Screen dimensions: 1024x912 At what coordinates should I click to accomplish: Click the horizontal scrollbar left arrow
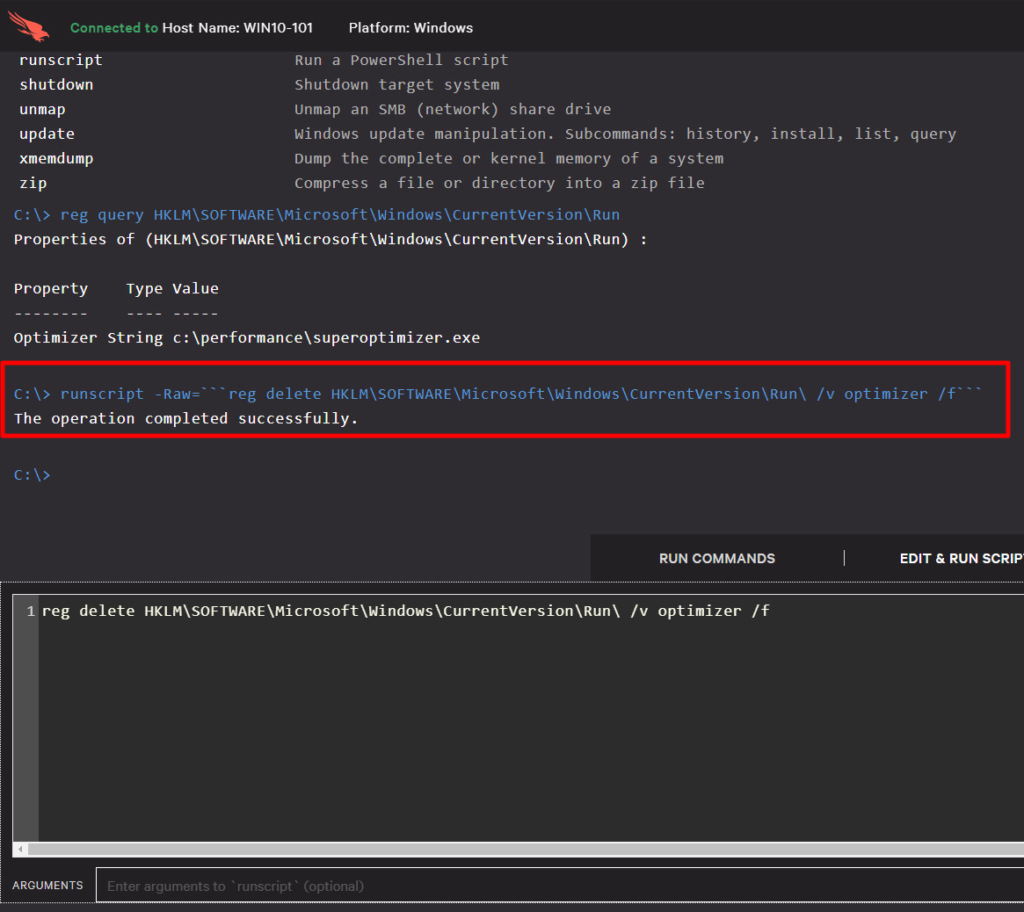(21, 849)
